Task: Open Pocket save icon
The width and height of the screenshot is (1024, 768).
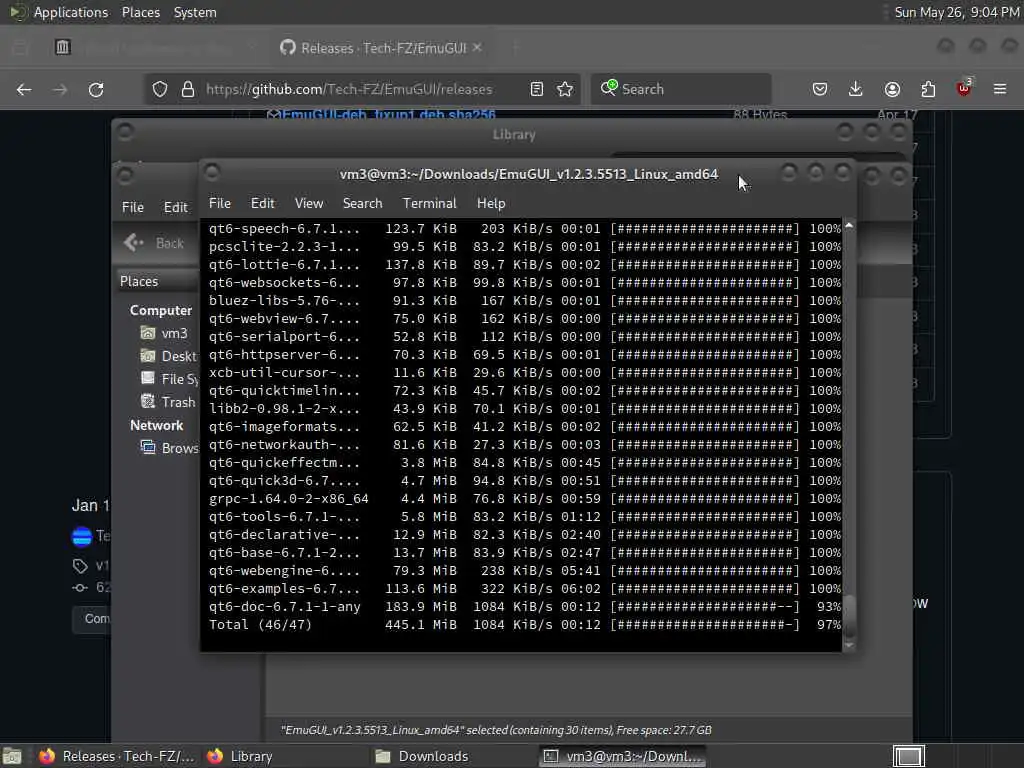Action: tap(820, 89)
